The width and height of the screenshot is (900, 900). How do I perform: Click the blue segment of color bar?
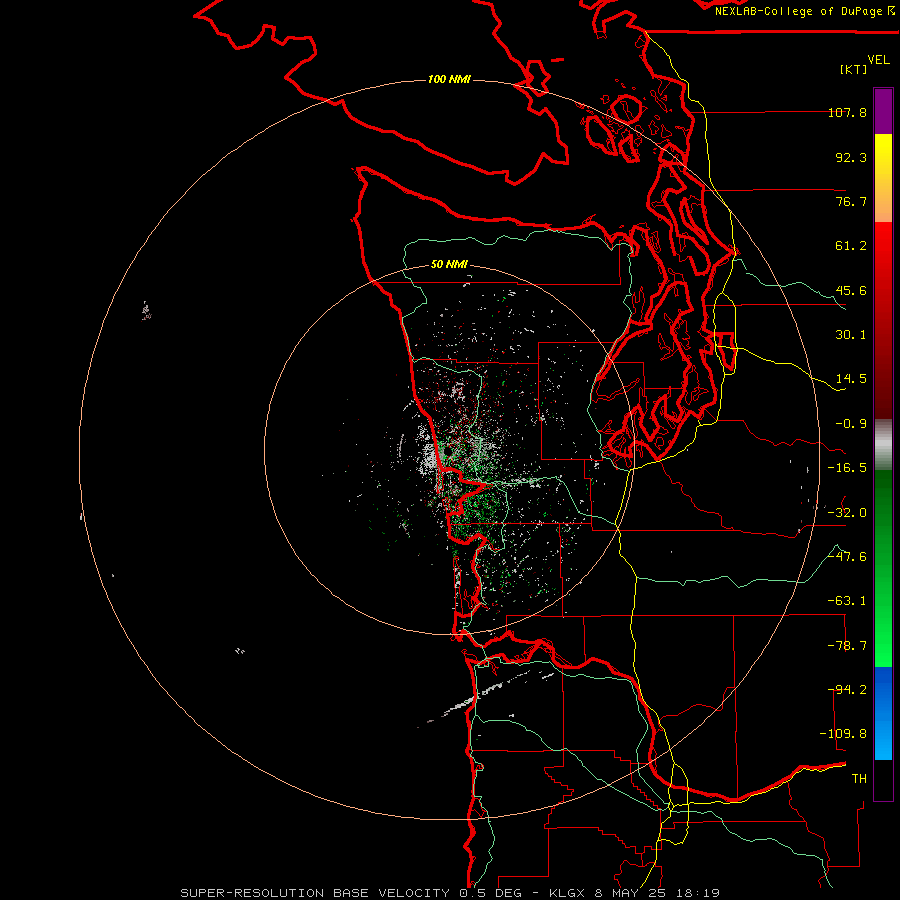coord(883,713)
